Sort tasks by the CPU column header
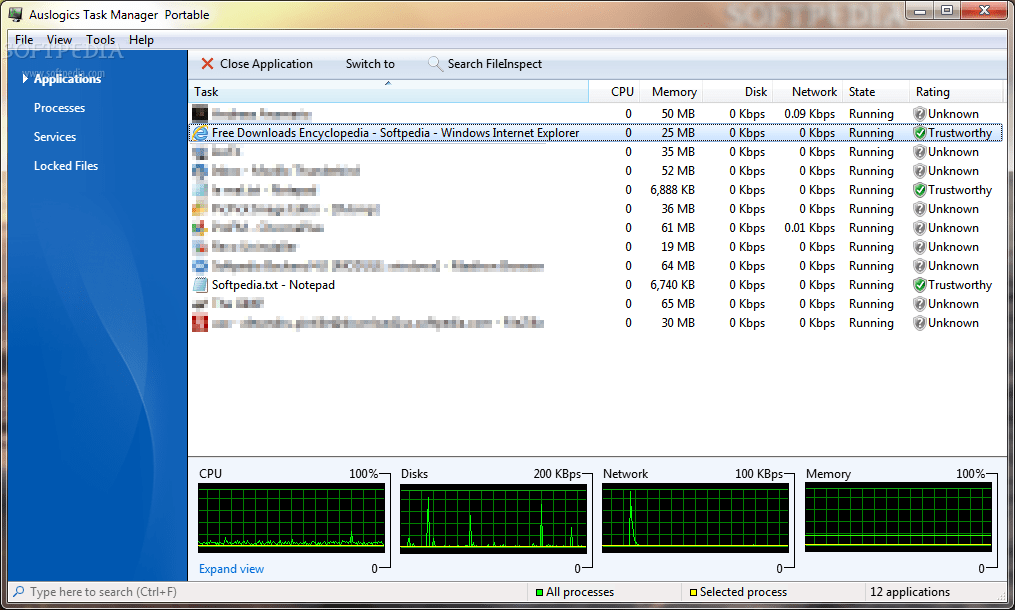 click(x=614, y=92)
